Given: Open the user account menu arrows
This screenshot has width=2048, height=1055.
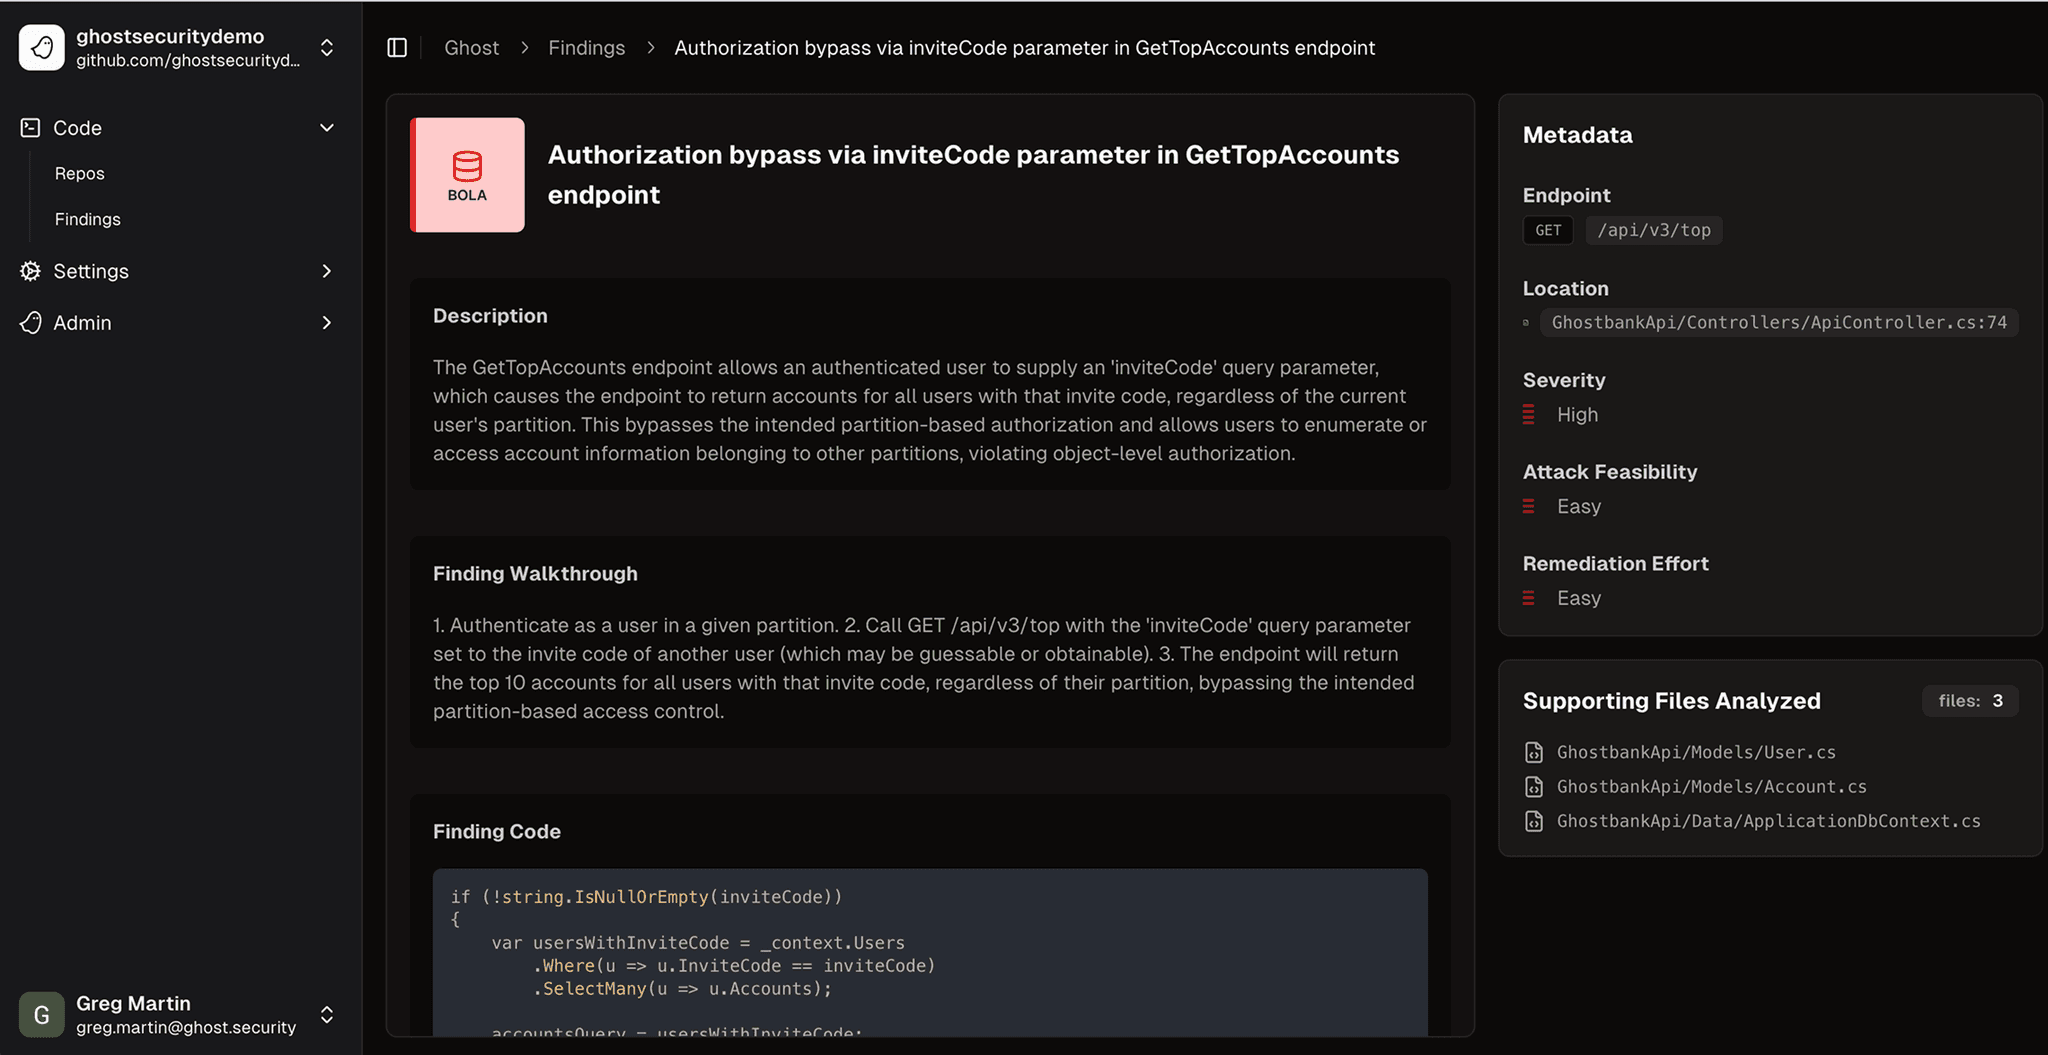Looking at the screenshot, I should 326,1015.
